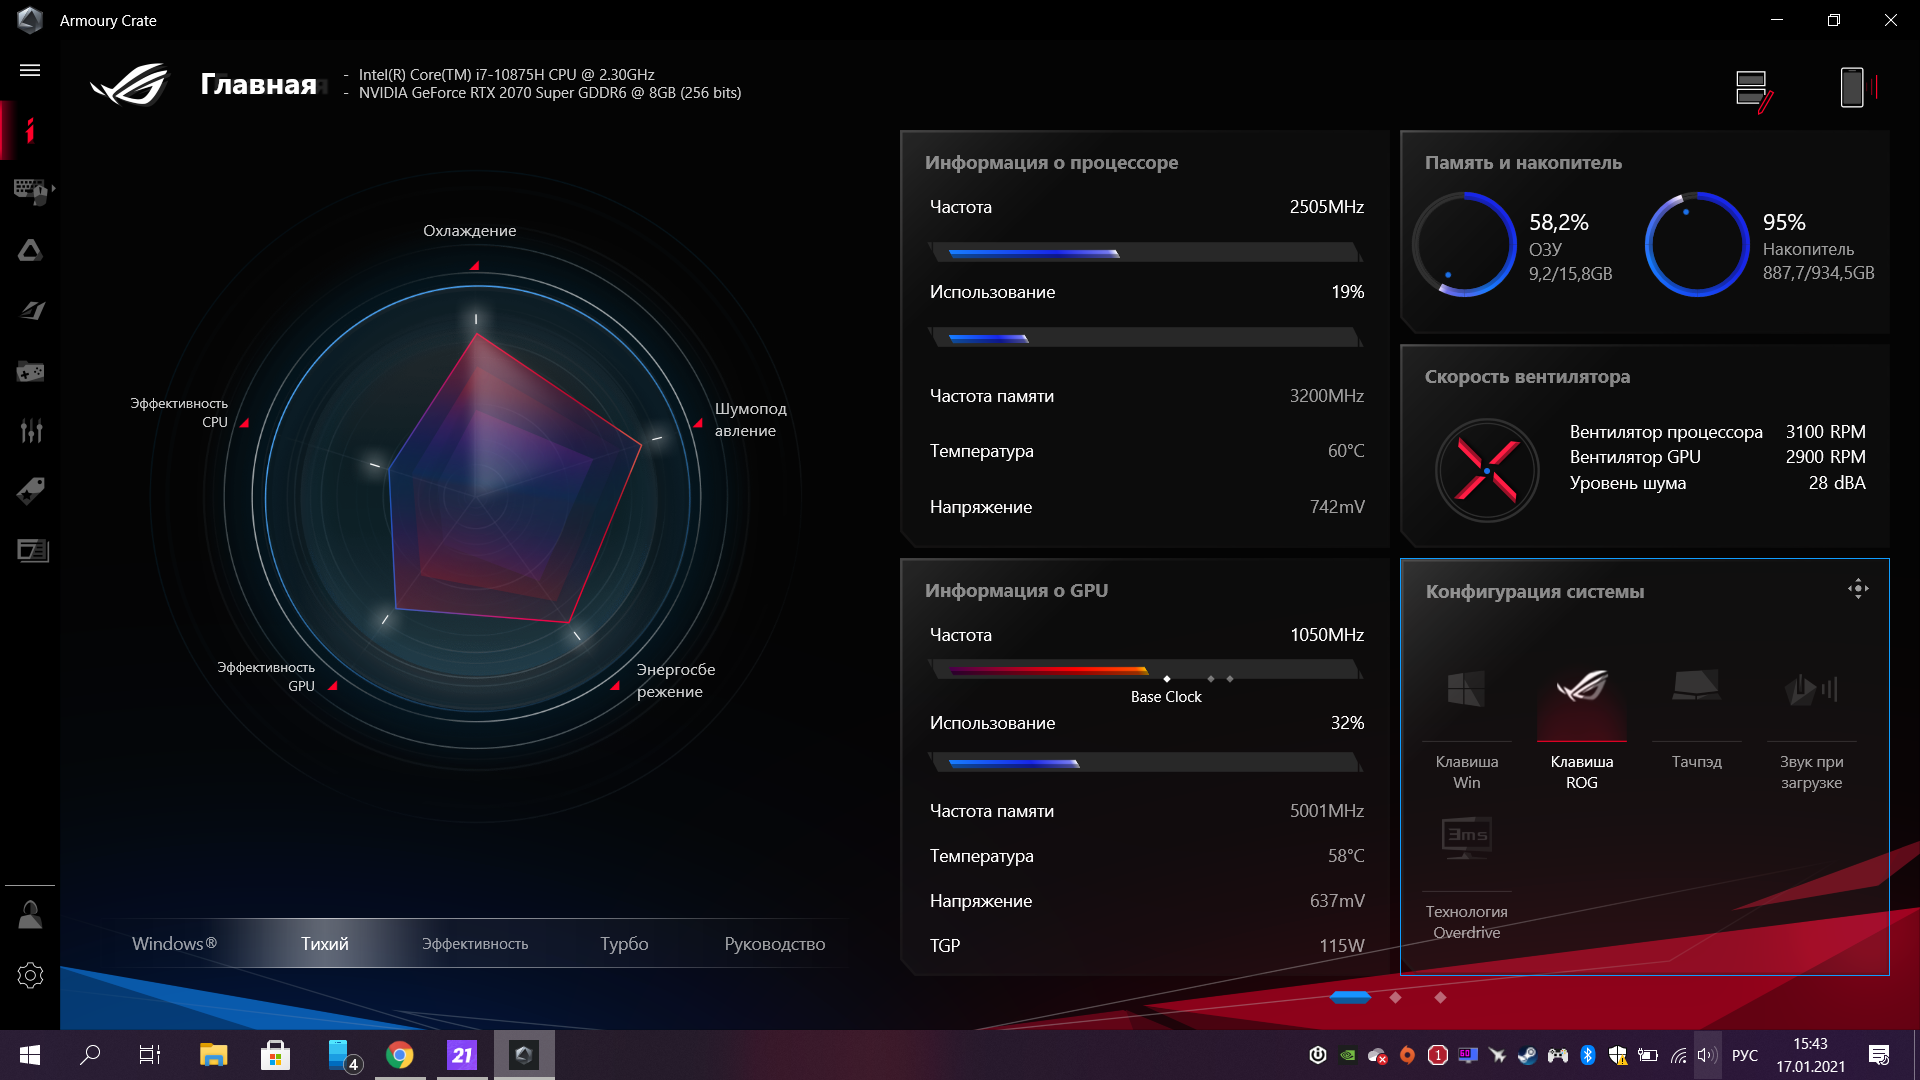This screenshot has height=1080, width=1920.
Task: Click the РУС language indicator
Action: coord(1745,1055)
